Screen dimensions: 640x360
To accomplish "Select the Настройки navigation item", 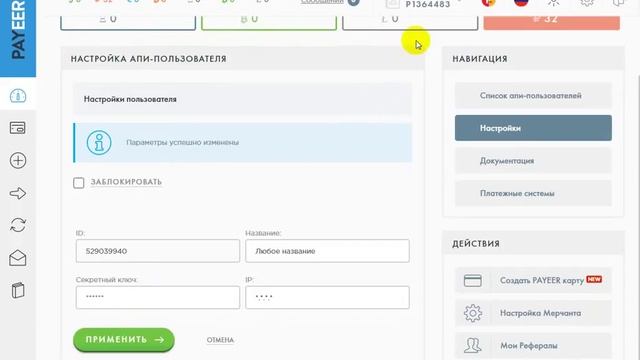I will point(533,128).
